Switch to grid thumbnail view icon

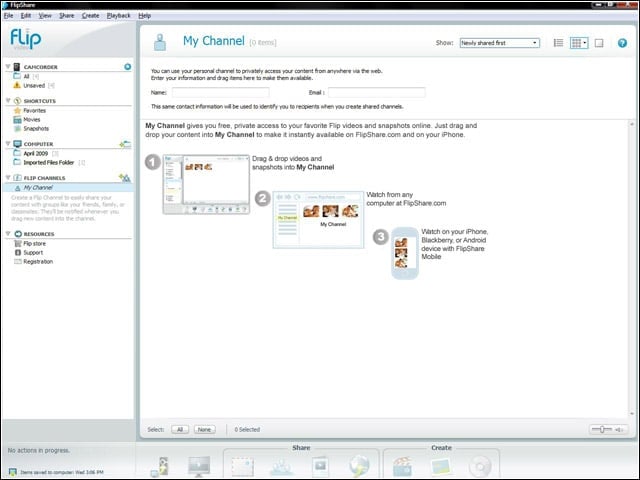pos(576,43)
